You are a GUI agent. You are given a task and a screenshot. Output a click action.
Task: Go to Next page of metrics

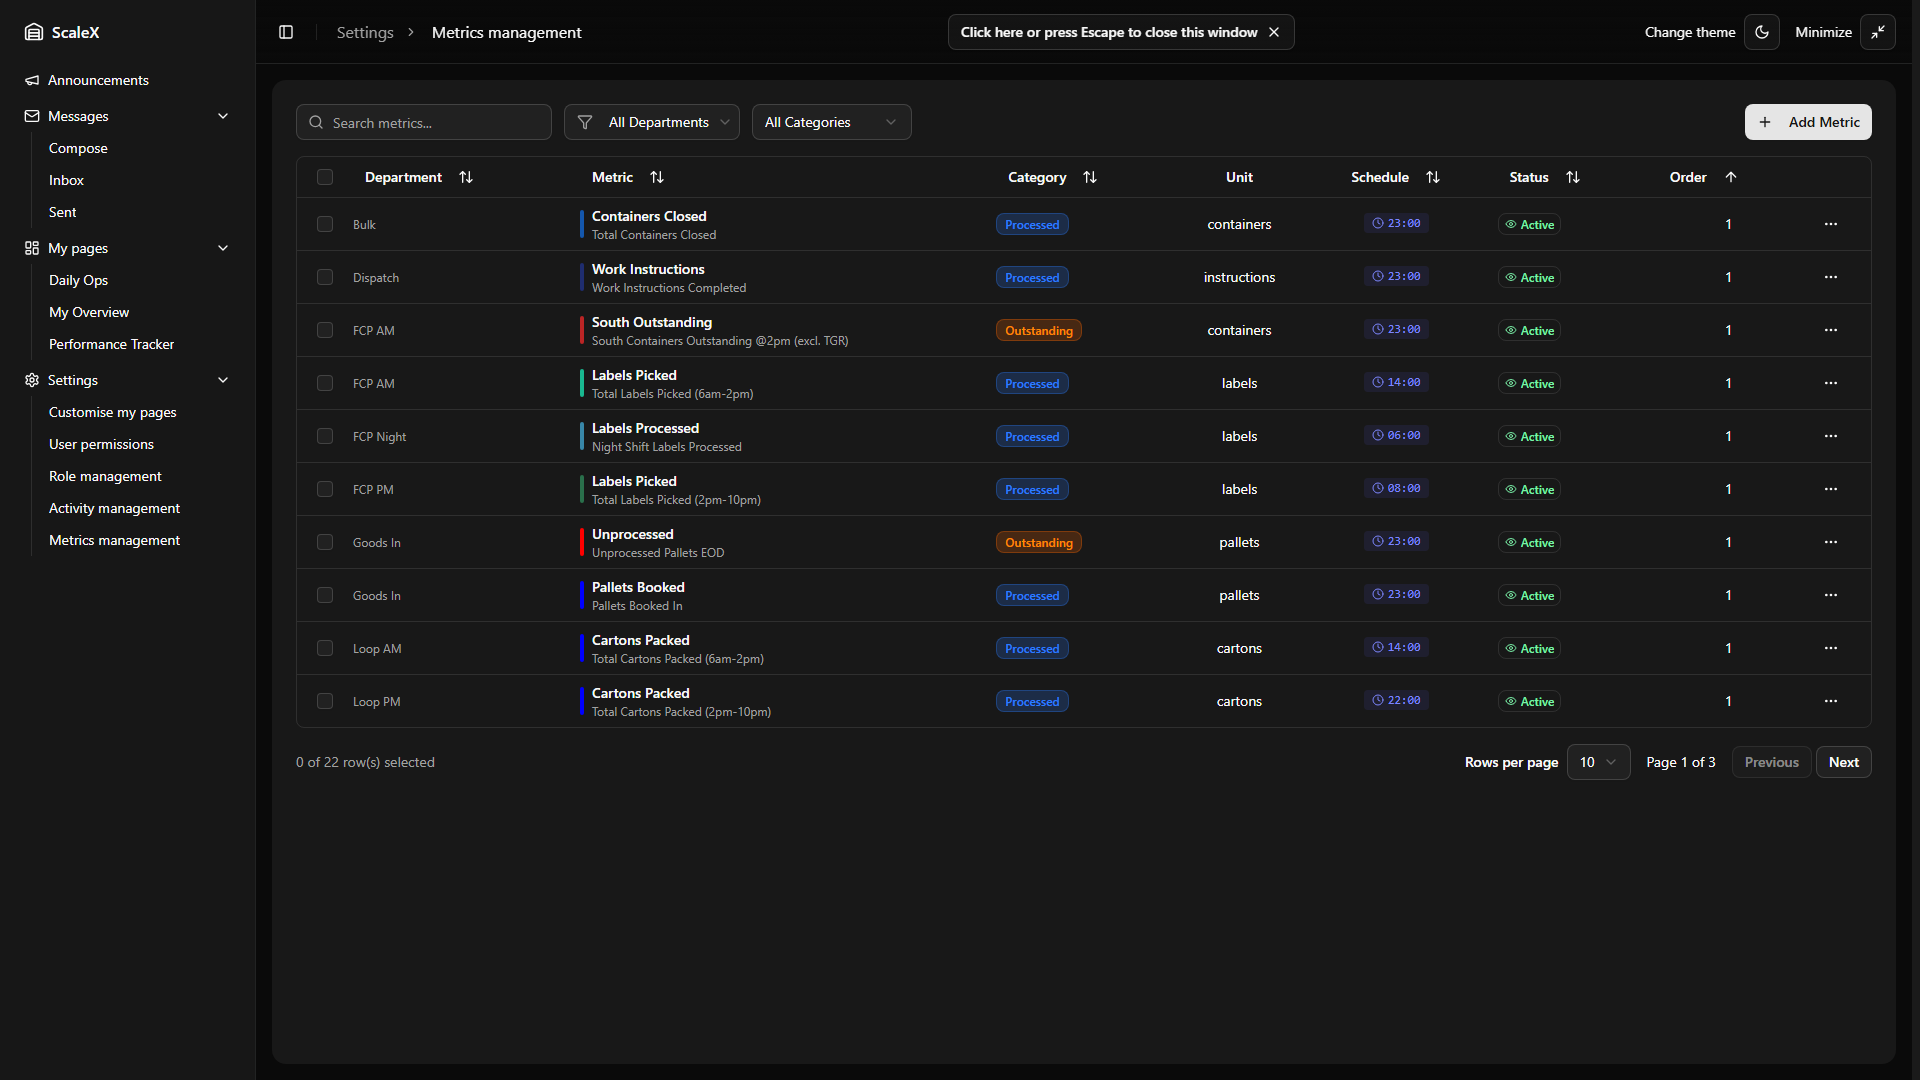tap(1843, 762)
